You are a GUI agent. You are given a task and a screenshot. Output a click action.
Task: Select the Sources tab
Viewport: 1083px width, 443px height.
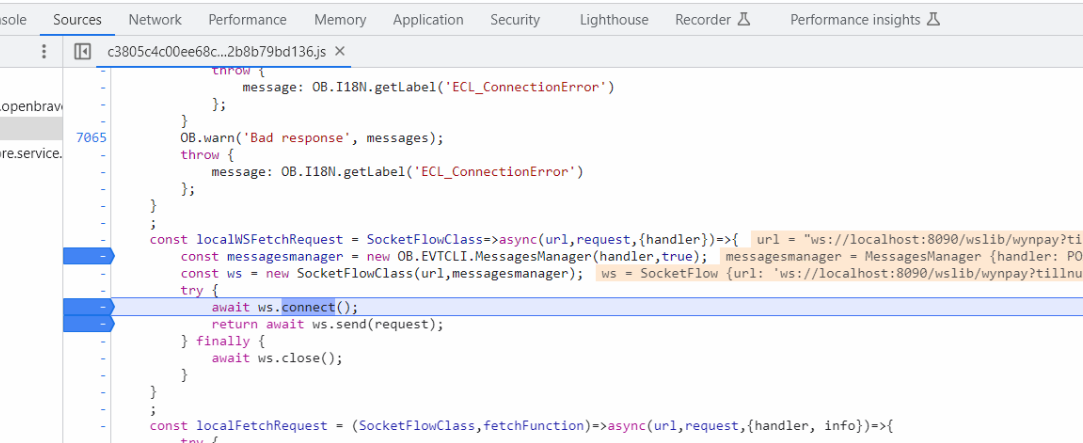(x=77, y=19)
